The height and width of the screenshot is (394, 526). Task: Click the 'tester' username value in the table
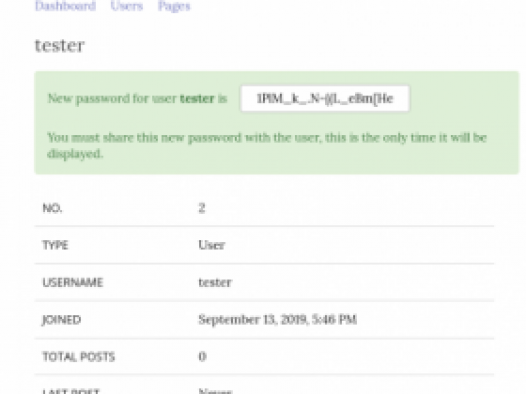215,282
